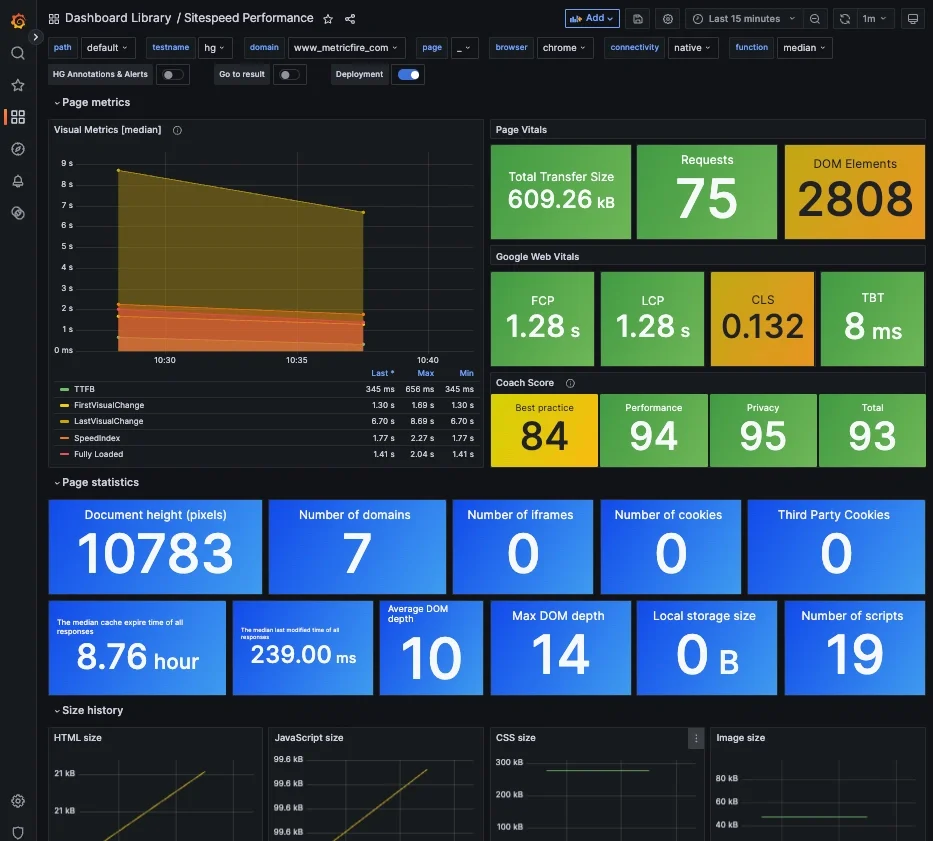Screen dimensions: 933x841
Task: Open dashboard settings gear
Action: pyautogui.click(x=668, y=18)
